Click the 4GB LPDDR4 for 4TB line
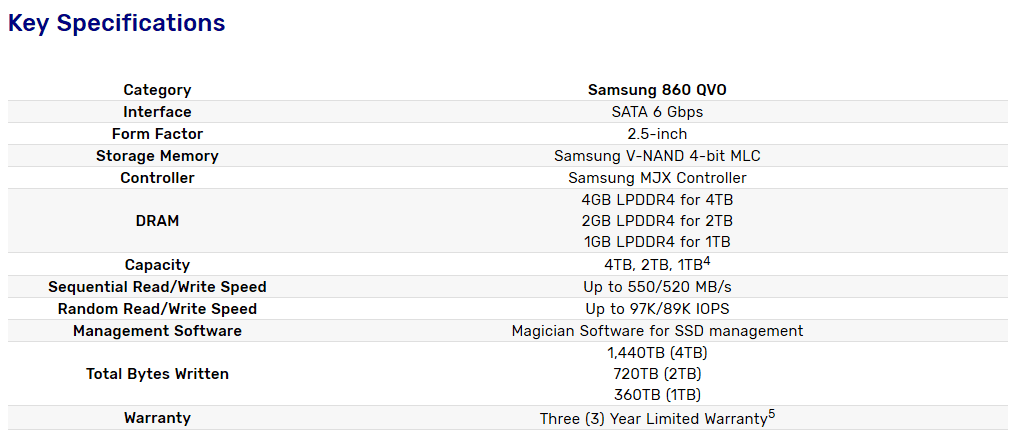The image size is (1018, 442). pos(657,200)
